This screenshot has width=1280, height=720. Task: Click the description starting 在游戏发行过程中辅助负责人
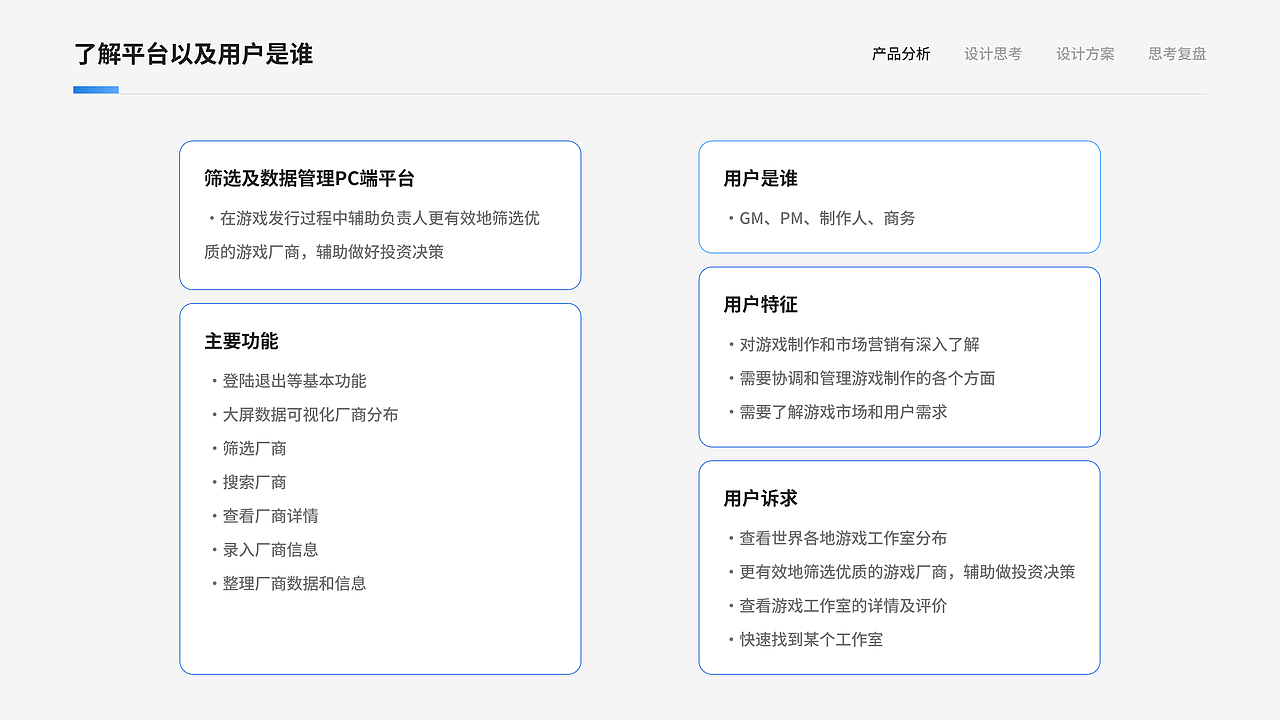(372, 235)
